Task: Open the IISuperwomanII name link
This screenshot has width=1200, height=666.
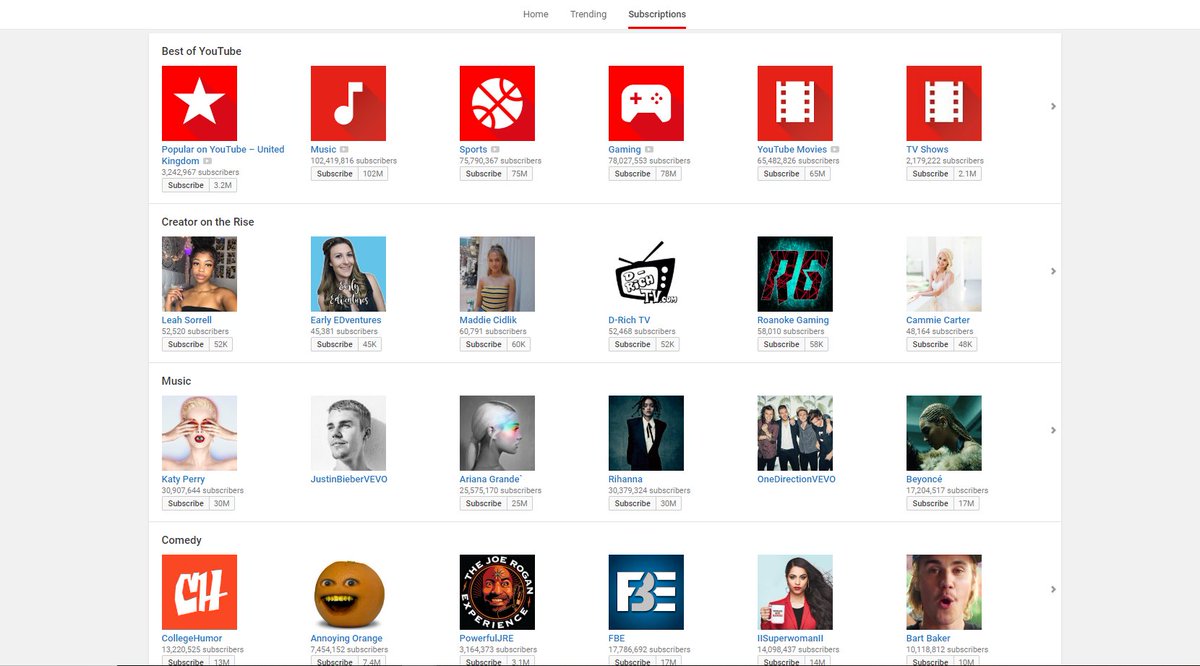Action: [790, 638]
